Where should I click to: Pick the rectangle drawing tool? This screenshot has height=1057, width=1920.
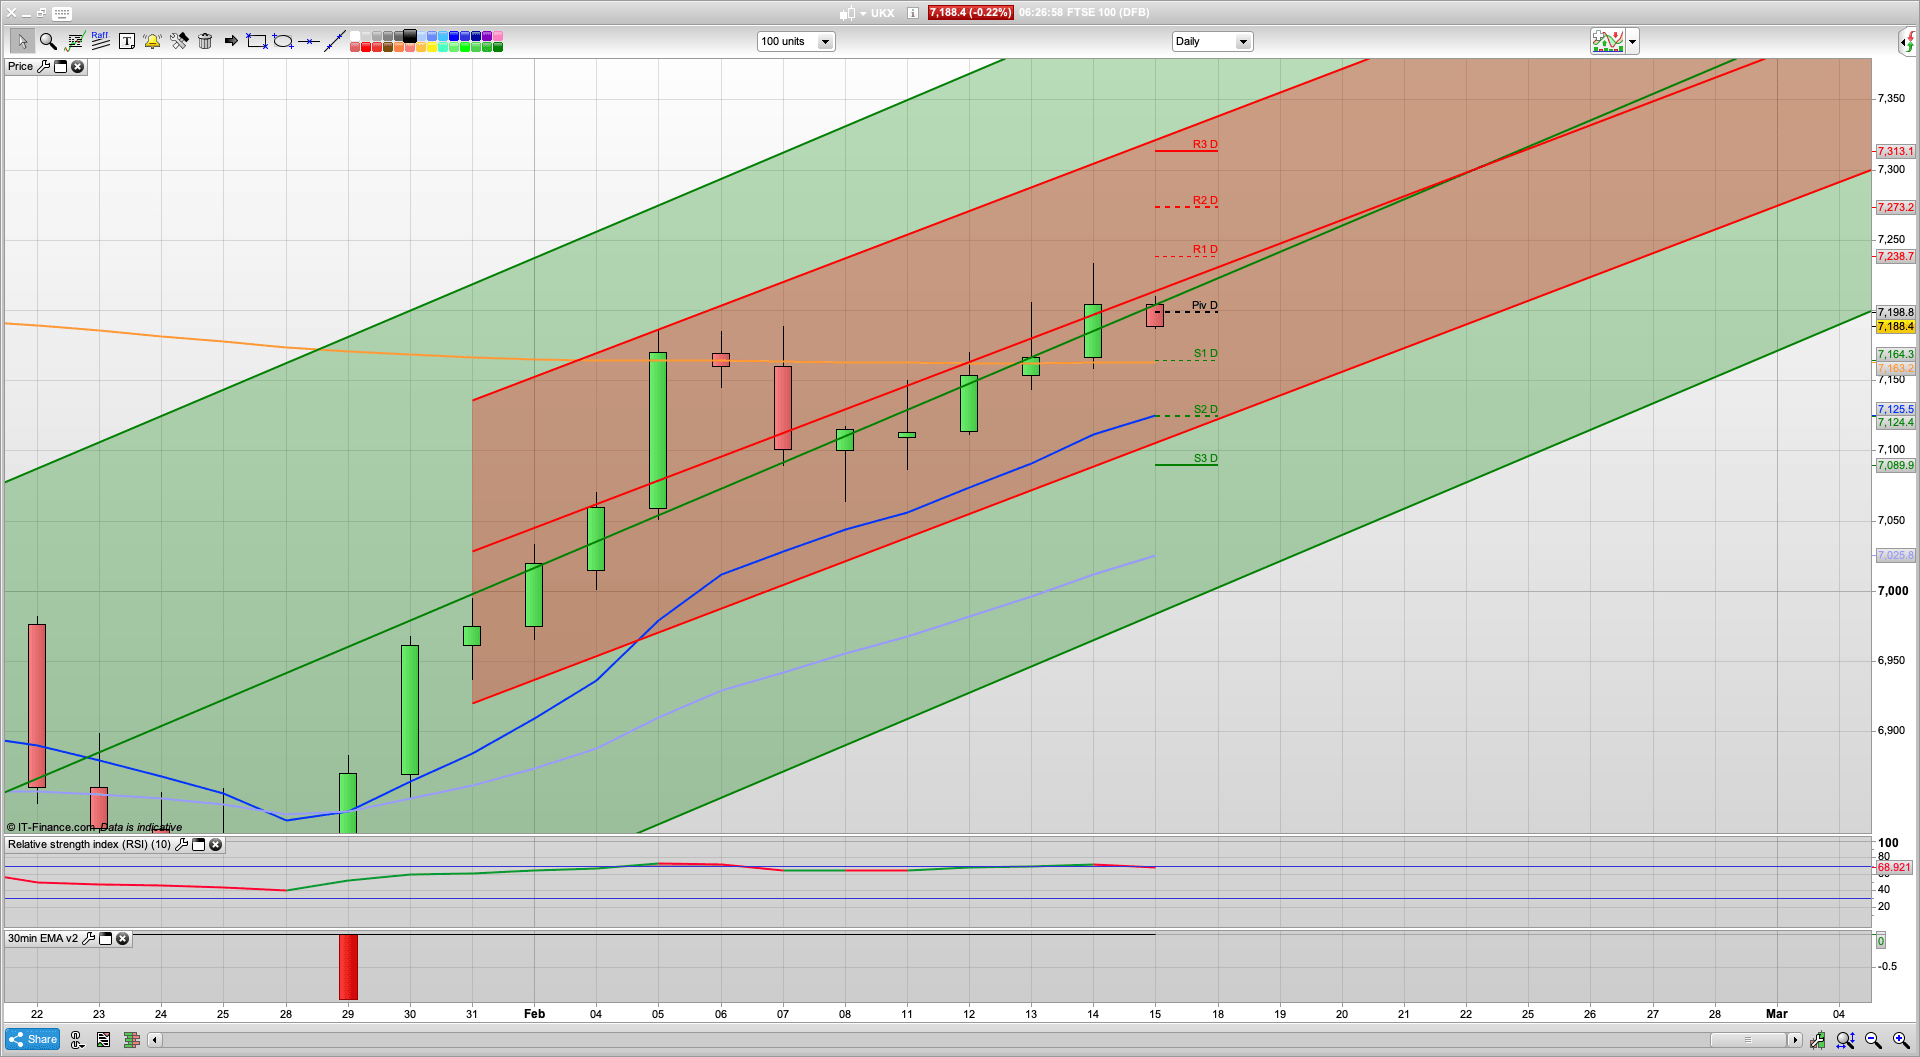point(257,41)
